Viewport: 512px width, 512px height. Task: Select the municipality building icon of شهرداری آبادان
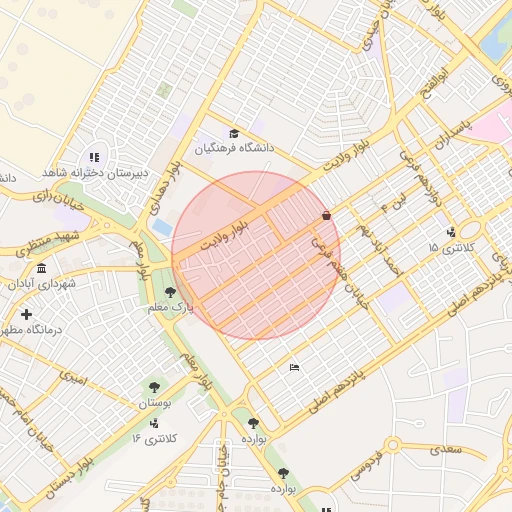(x=42, y=268)
